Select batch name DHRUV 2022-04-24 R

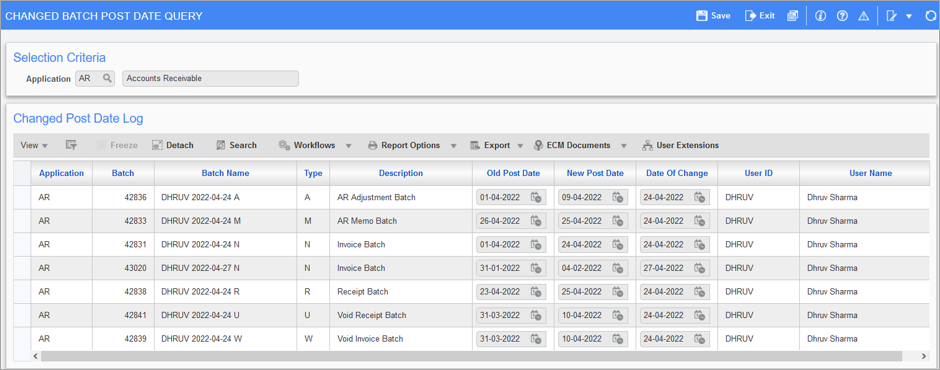click(225, 291)
